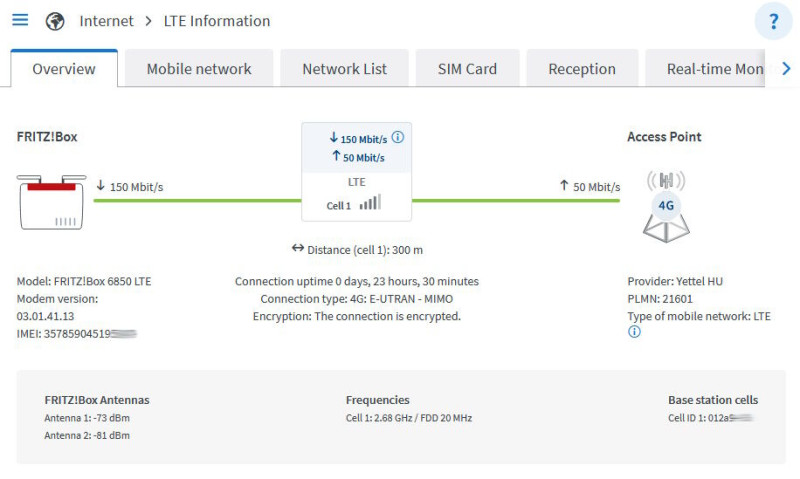800x479 pixels.
Task: Open the hamburger navigation menu
Action: pyautogui.click(x=20, y=21)
